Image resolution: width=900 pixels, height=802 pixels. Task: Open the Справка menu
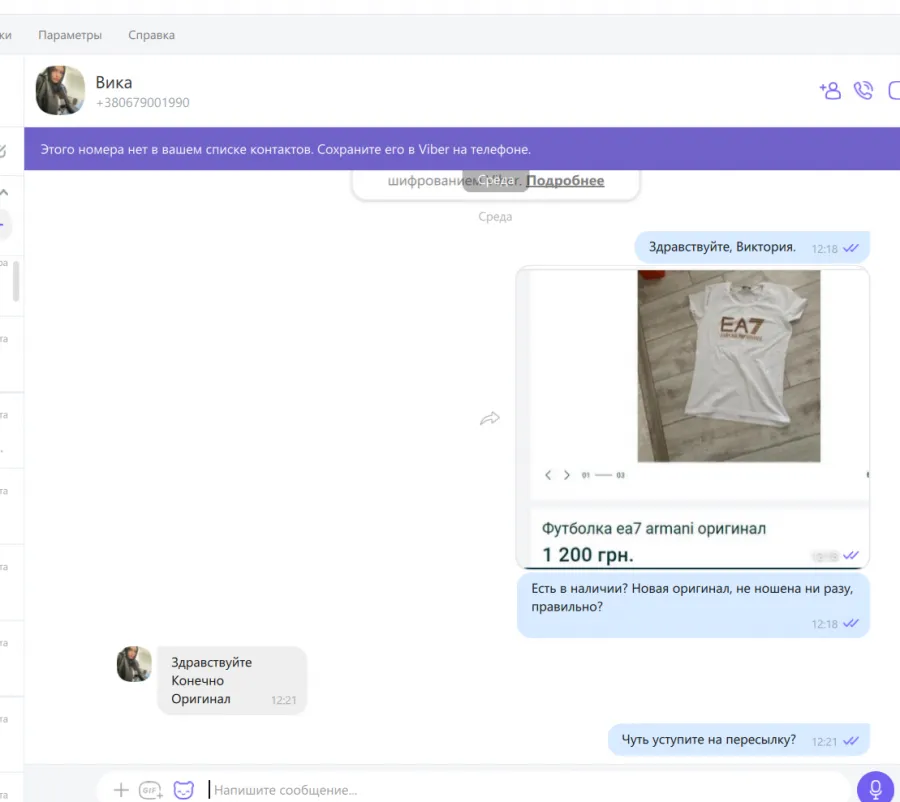point(152,35)
